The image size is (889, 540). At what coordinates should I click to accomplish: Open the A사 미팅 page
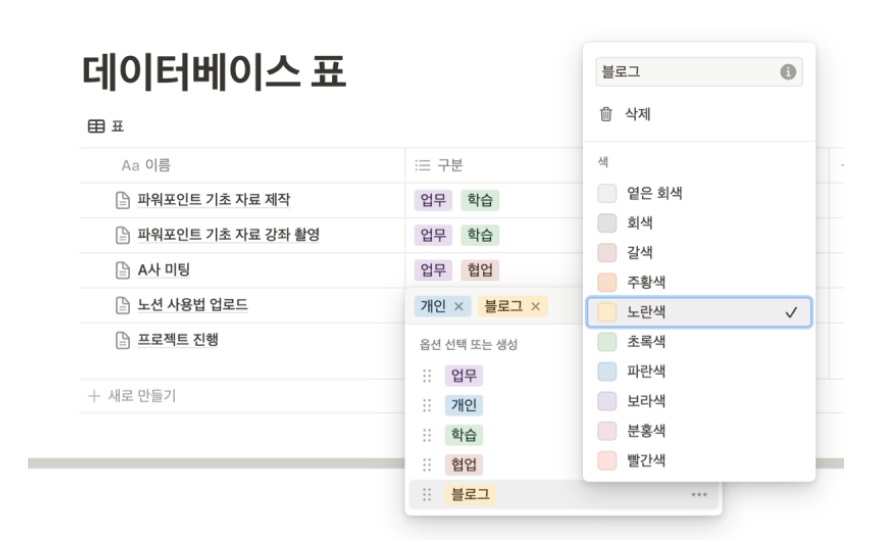click(164, 270)
